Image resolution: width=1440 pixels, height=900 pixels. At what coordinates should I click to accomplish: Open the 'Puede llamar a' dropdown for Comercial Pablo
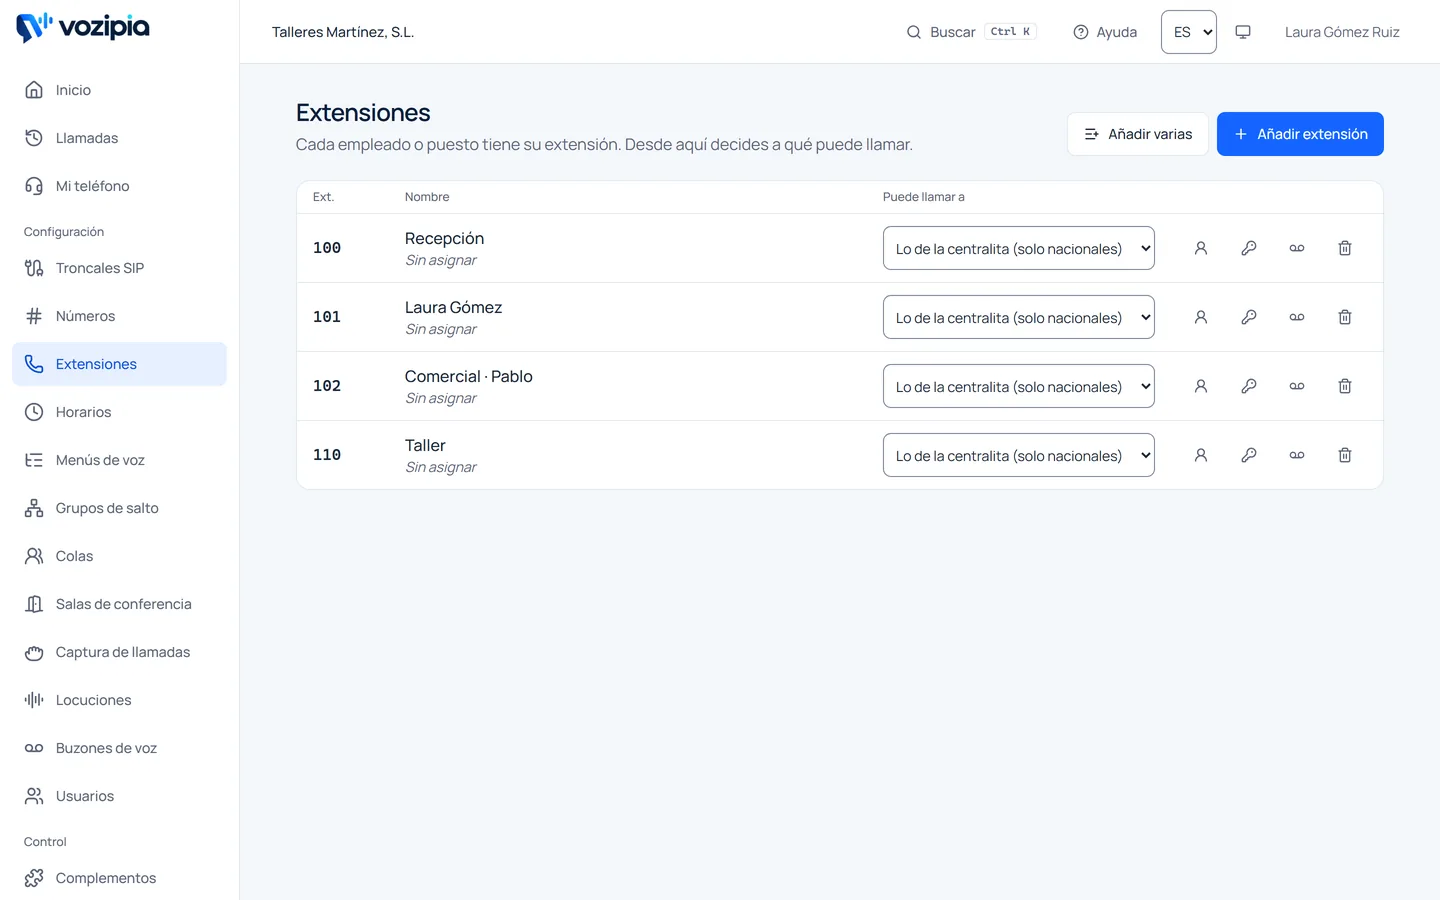[x=1018, y=386]
